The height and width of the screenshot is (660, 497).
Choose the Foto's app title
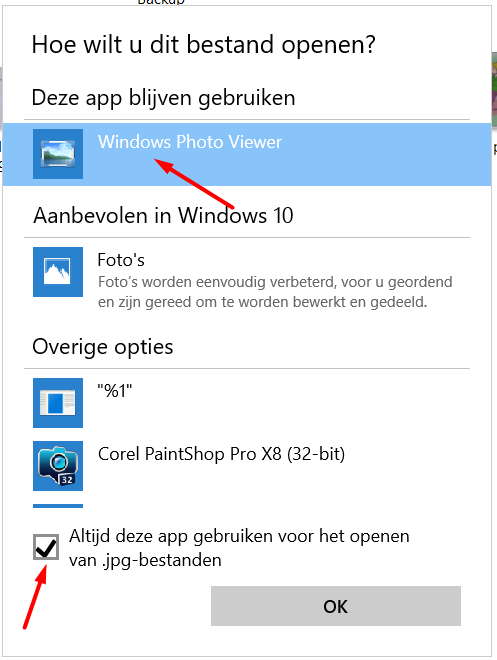[121, 260]
